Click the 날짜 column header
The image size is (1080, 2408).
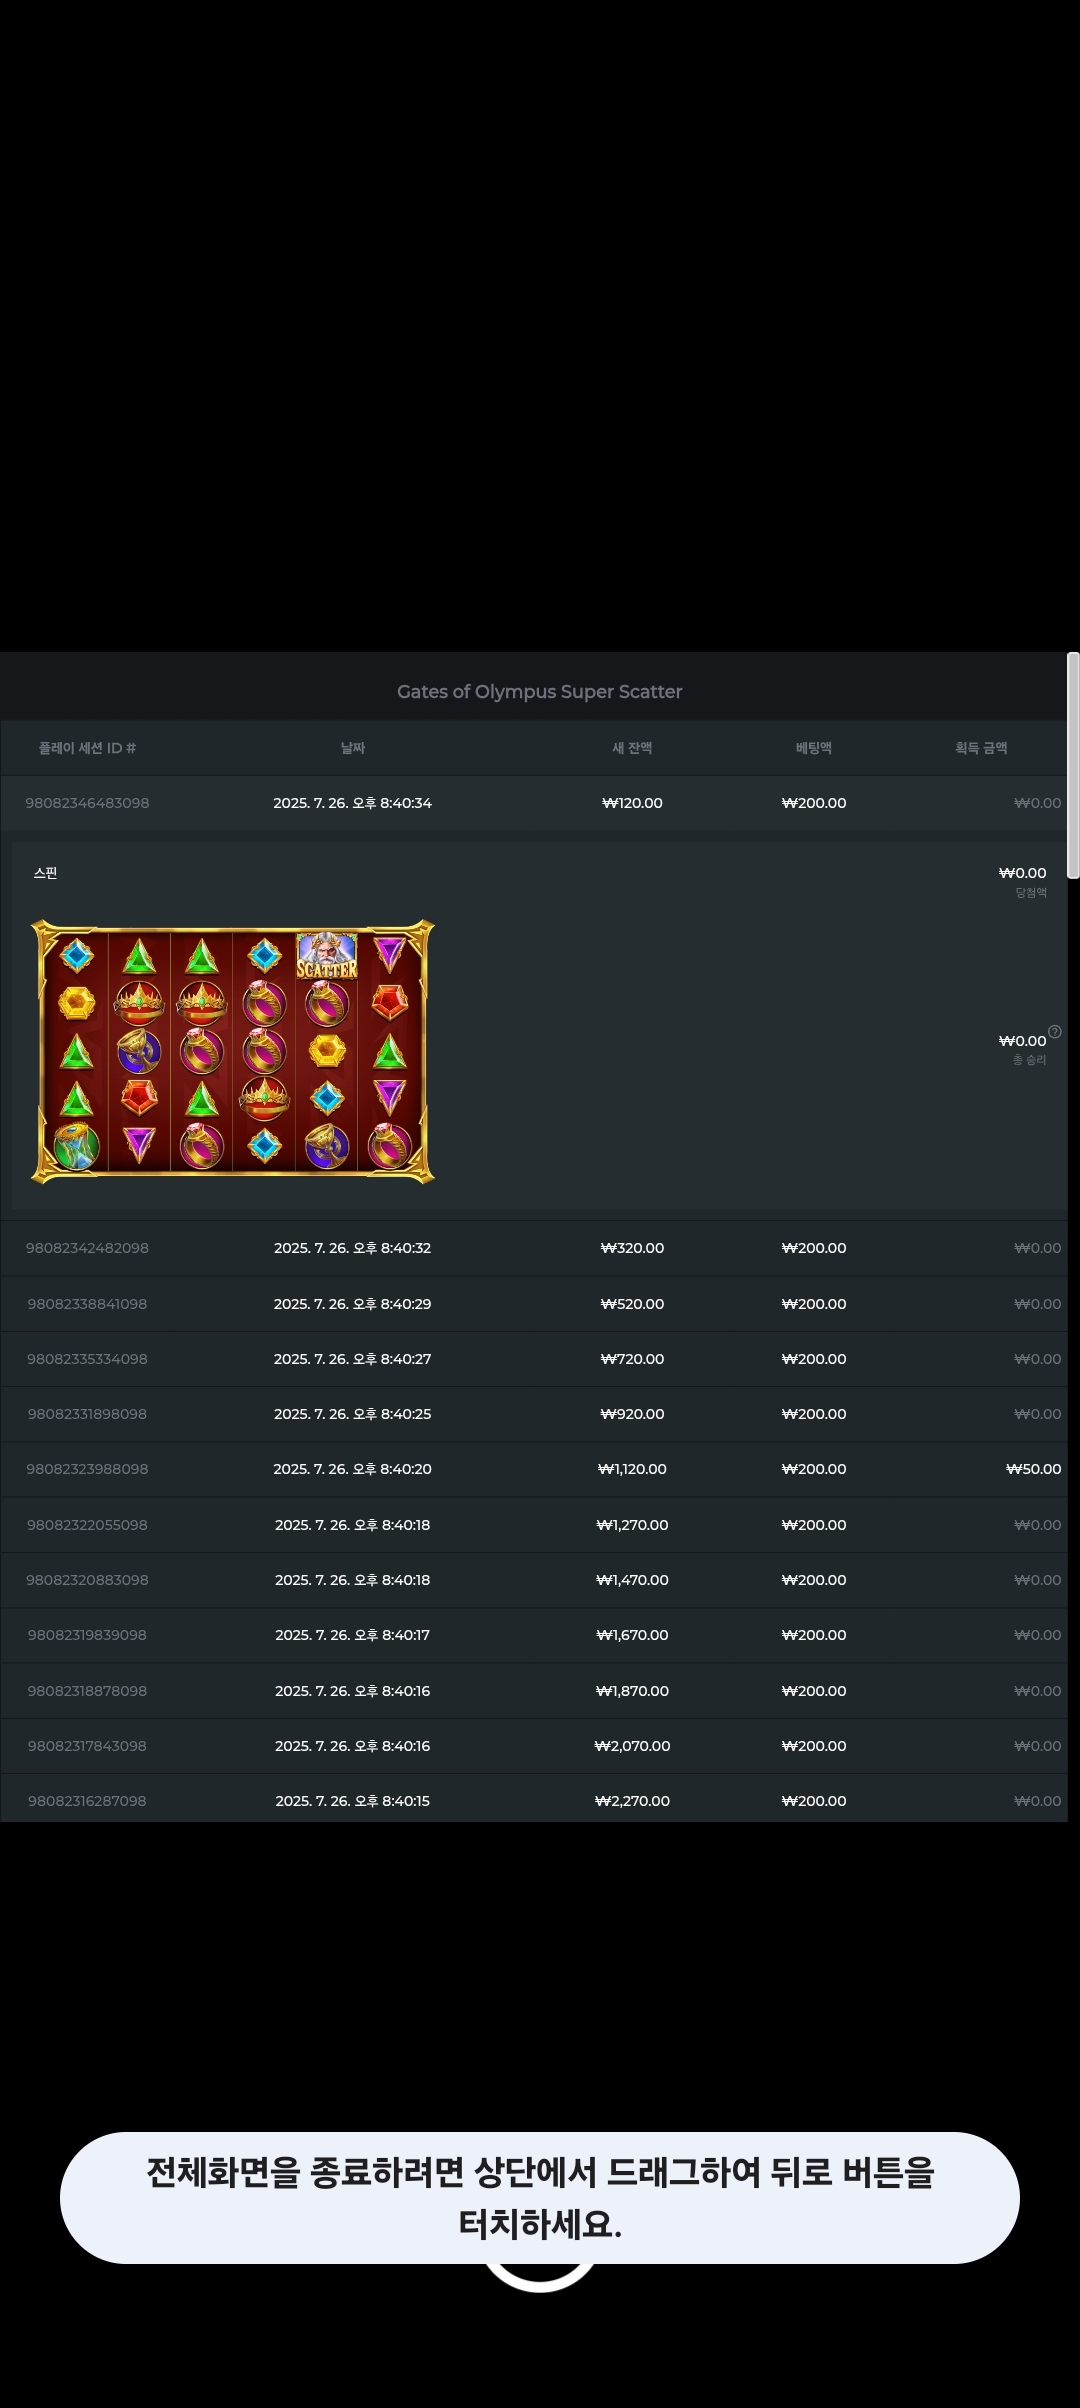pos(353,748)
